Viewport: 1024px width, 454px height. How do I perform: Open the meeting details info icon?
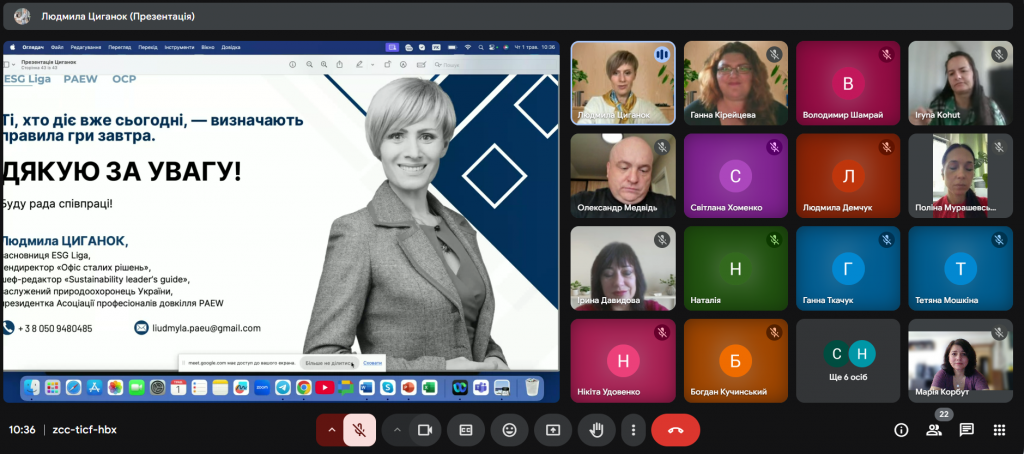901,430
